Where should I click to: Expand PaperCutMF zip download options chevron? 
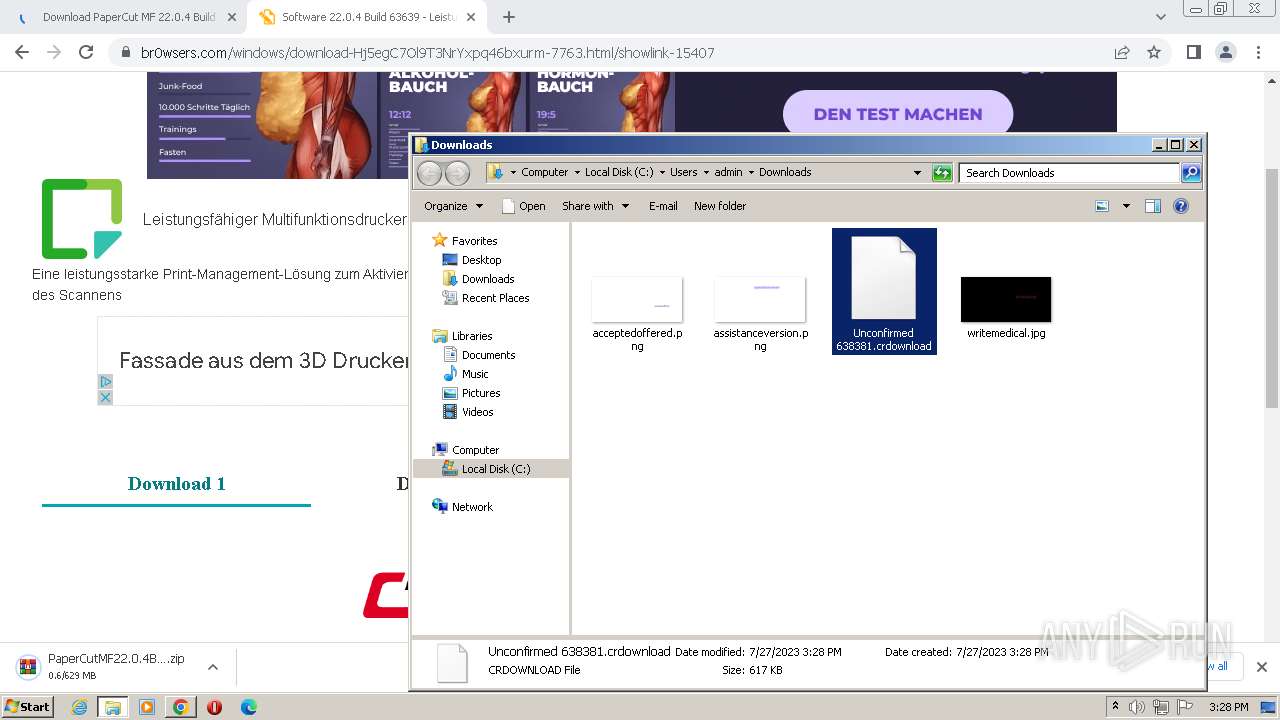(212, 667)
